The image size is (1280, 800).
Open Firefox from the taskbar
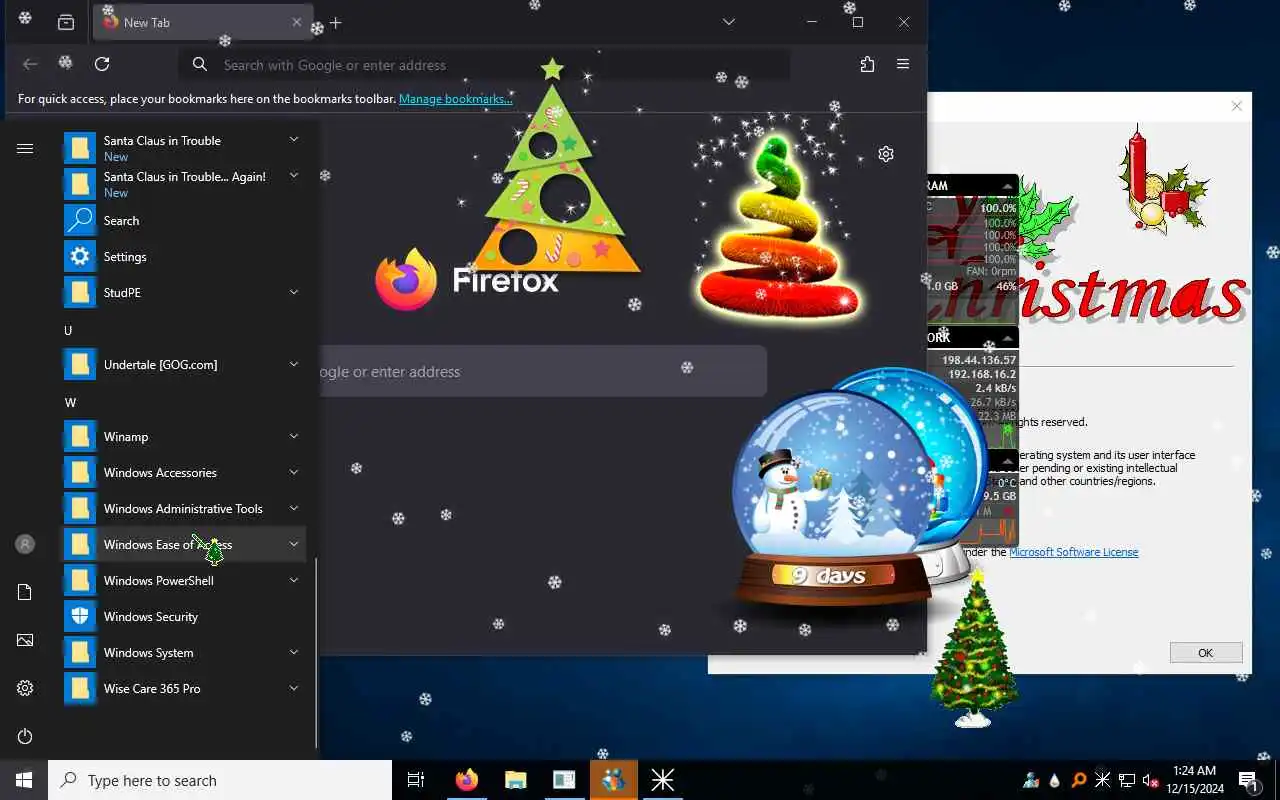click(x=466, y=780)
